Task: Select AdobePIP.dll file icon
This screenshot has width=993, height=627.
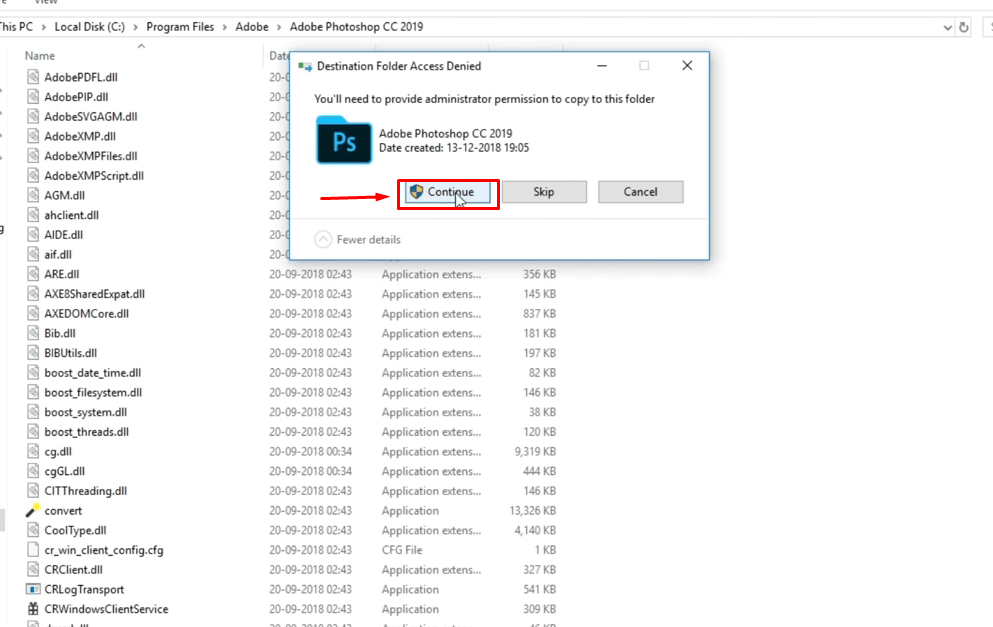Action: point(33,96)
